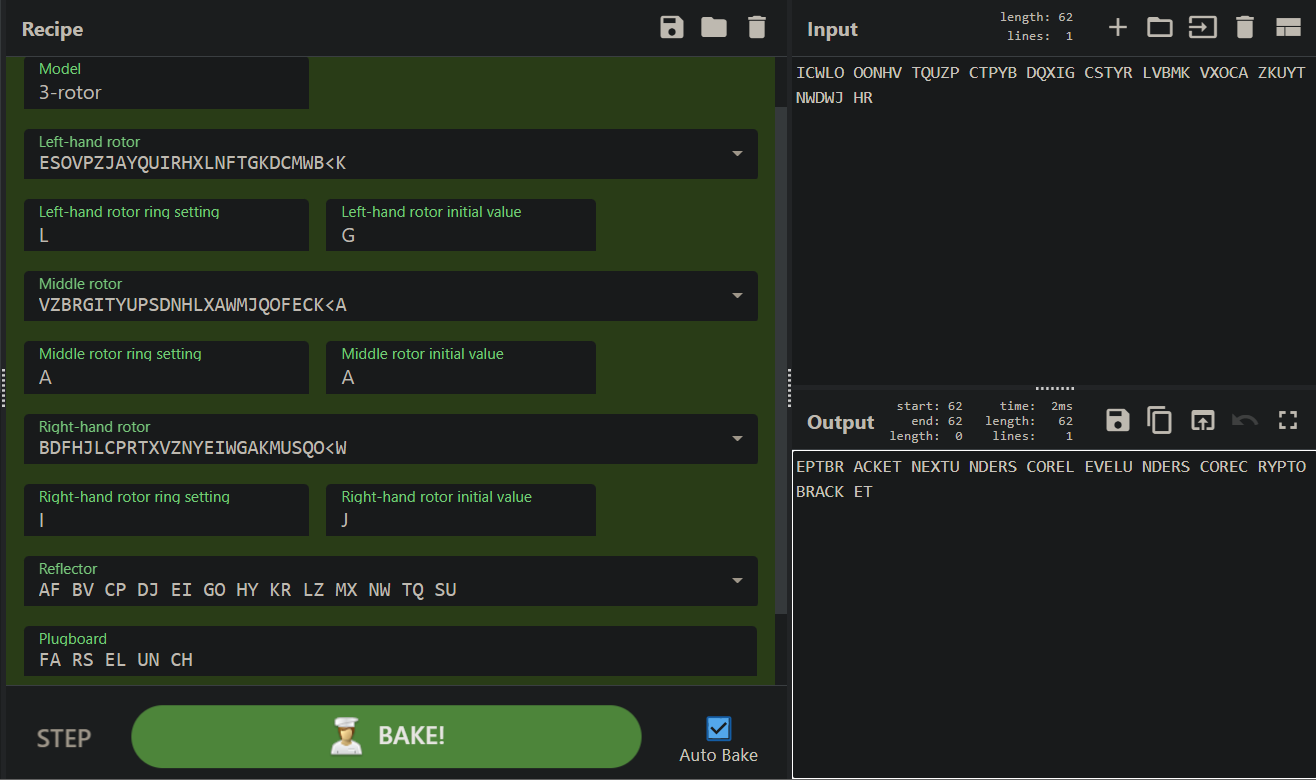Clear input and output trash icon
Viewport: 1316px width, 780px height.
pyautogui.click(x=1245, y=28)
